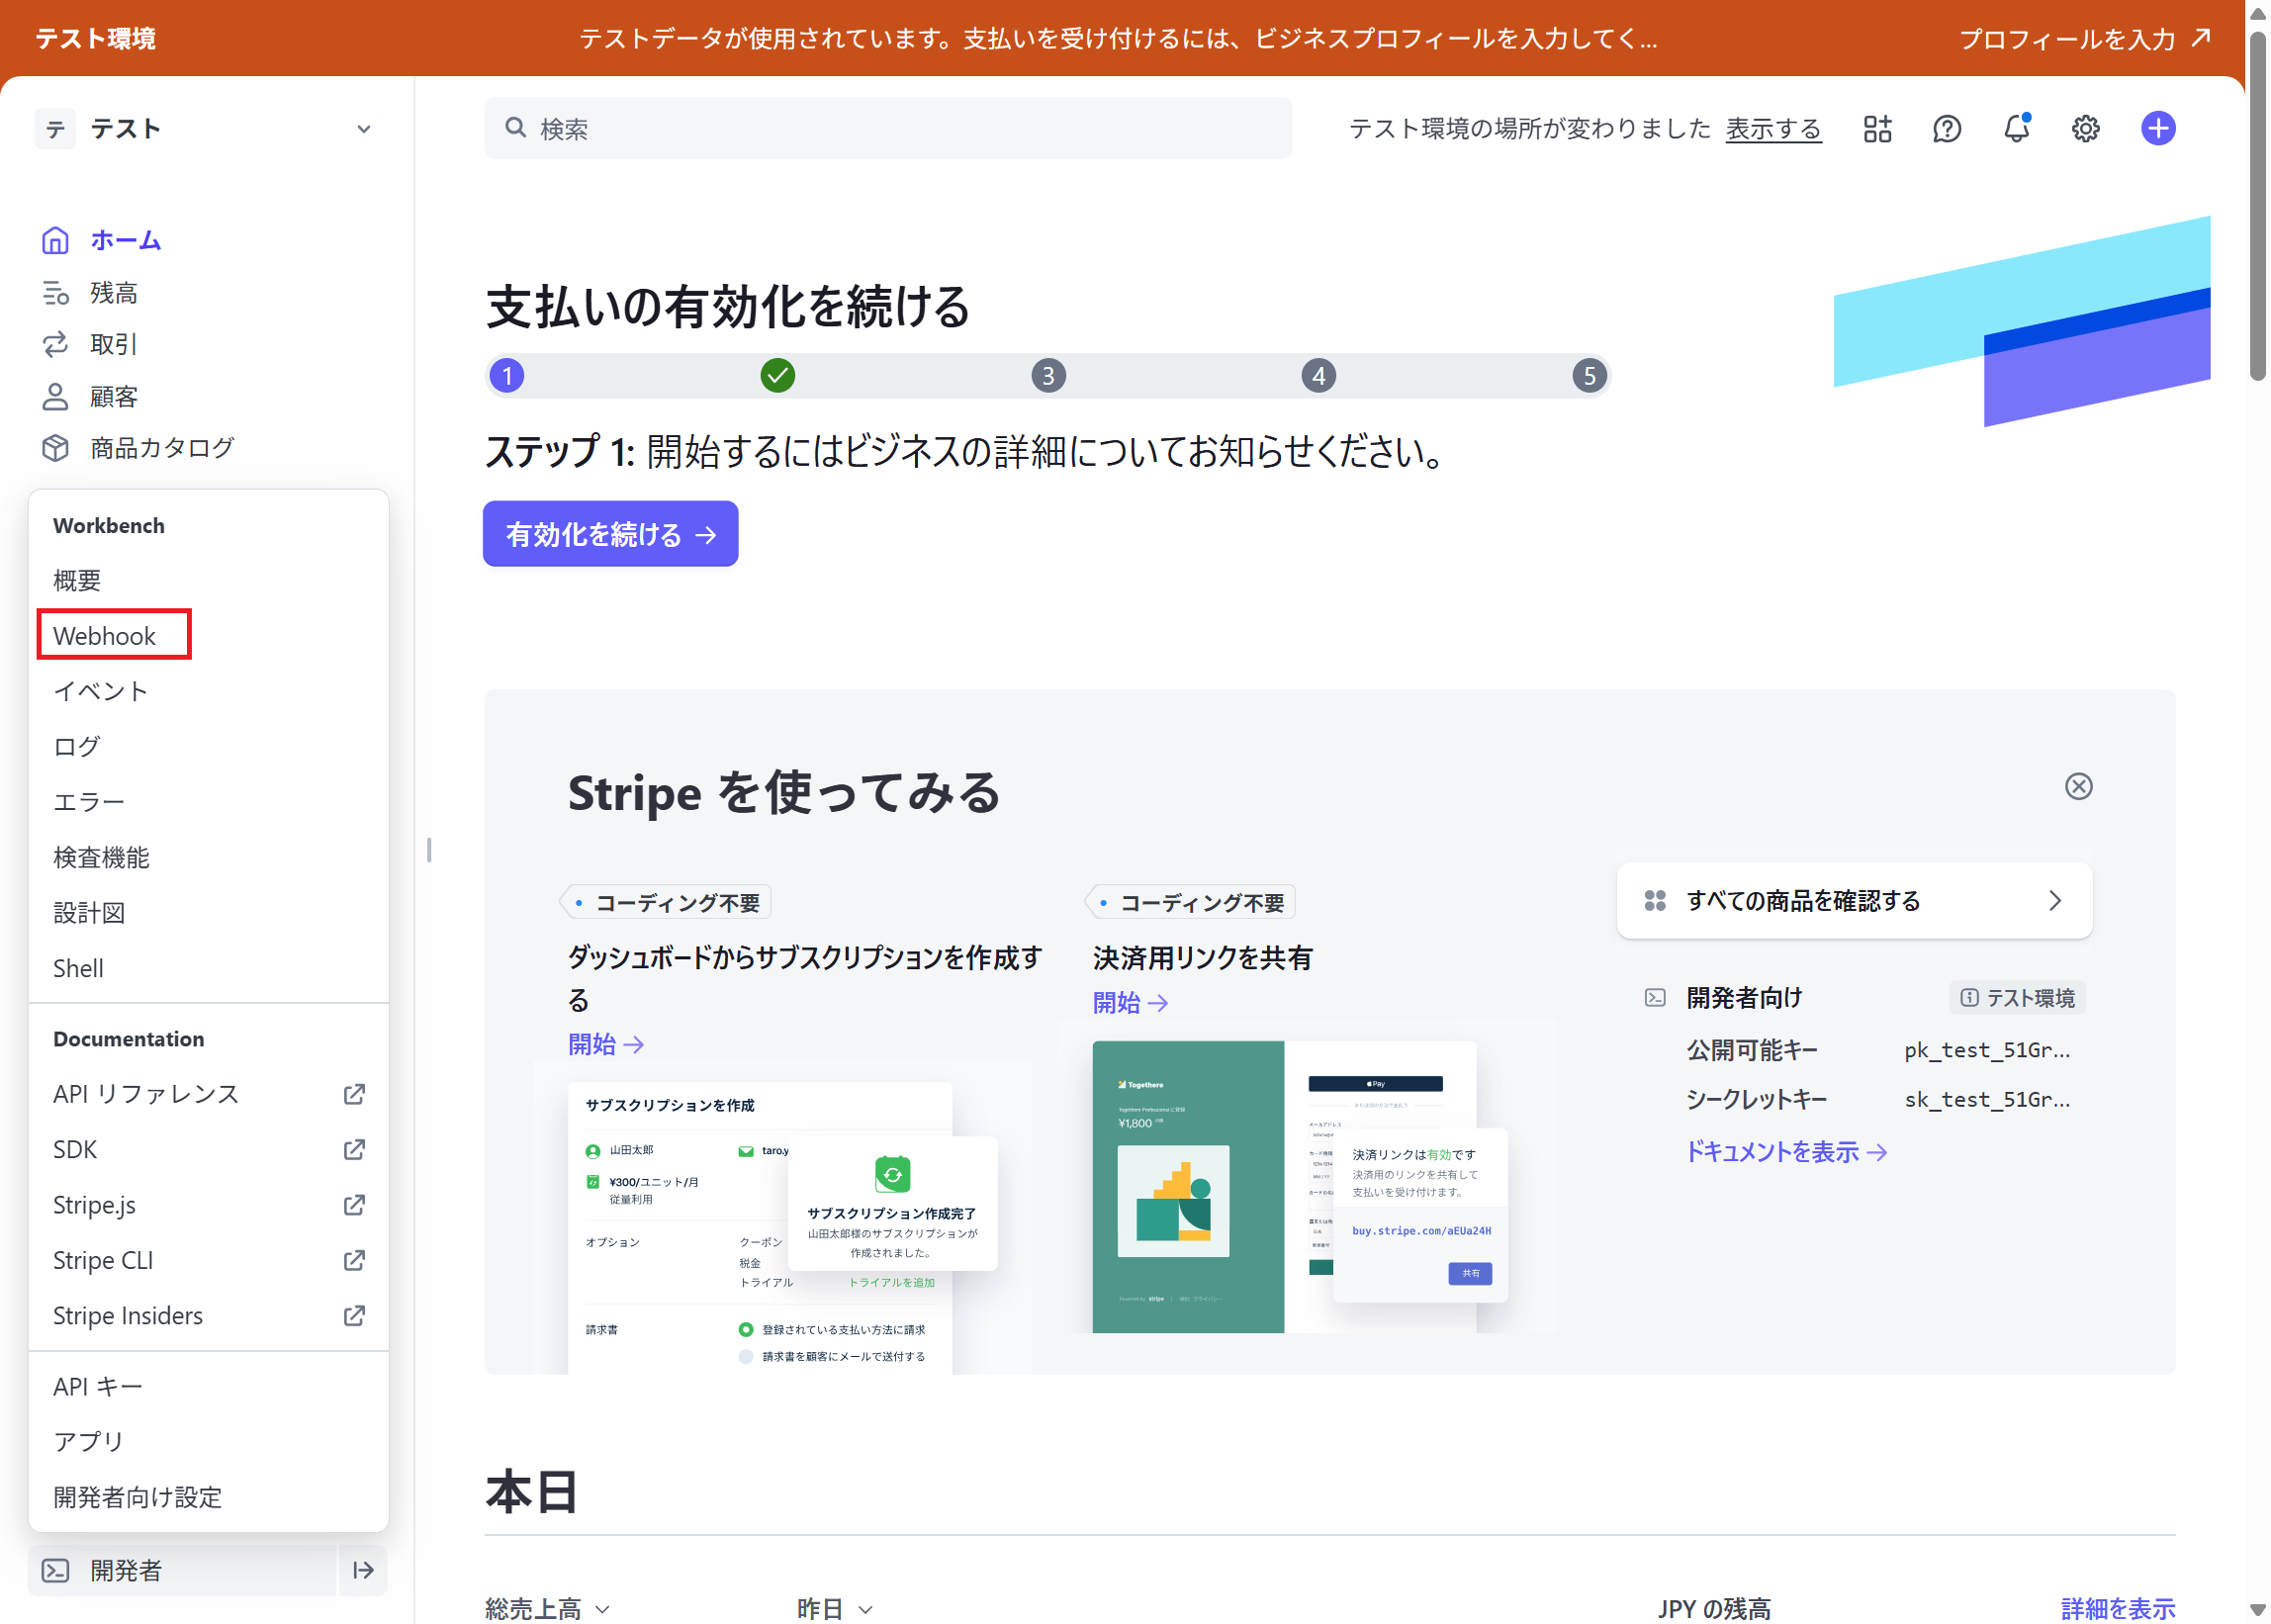Click the page vertical scrollbar
The width and height of the screenshot is (2271, 1624).
point(2257,207)
